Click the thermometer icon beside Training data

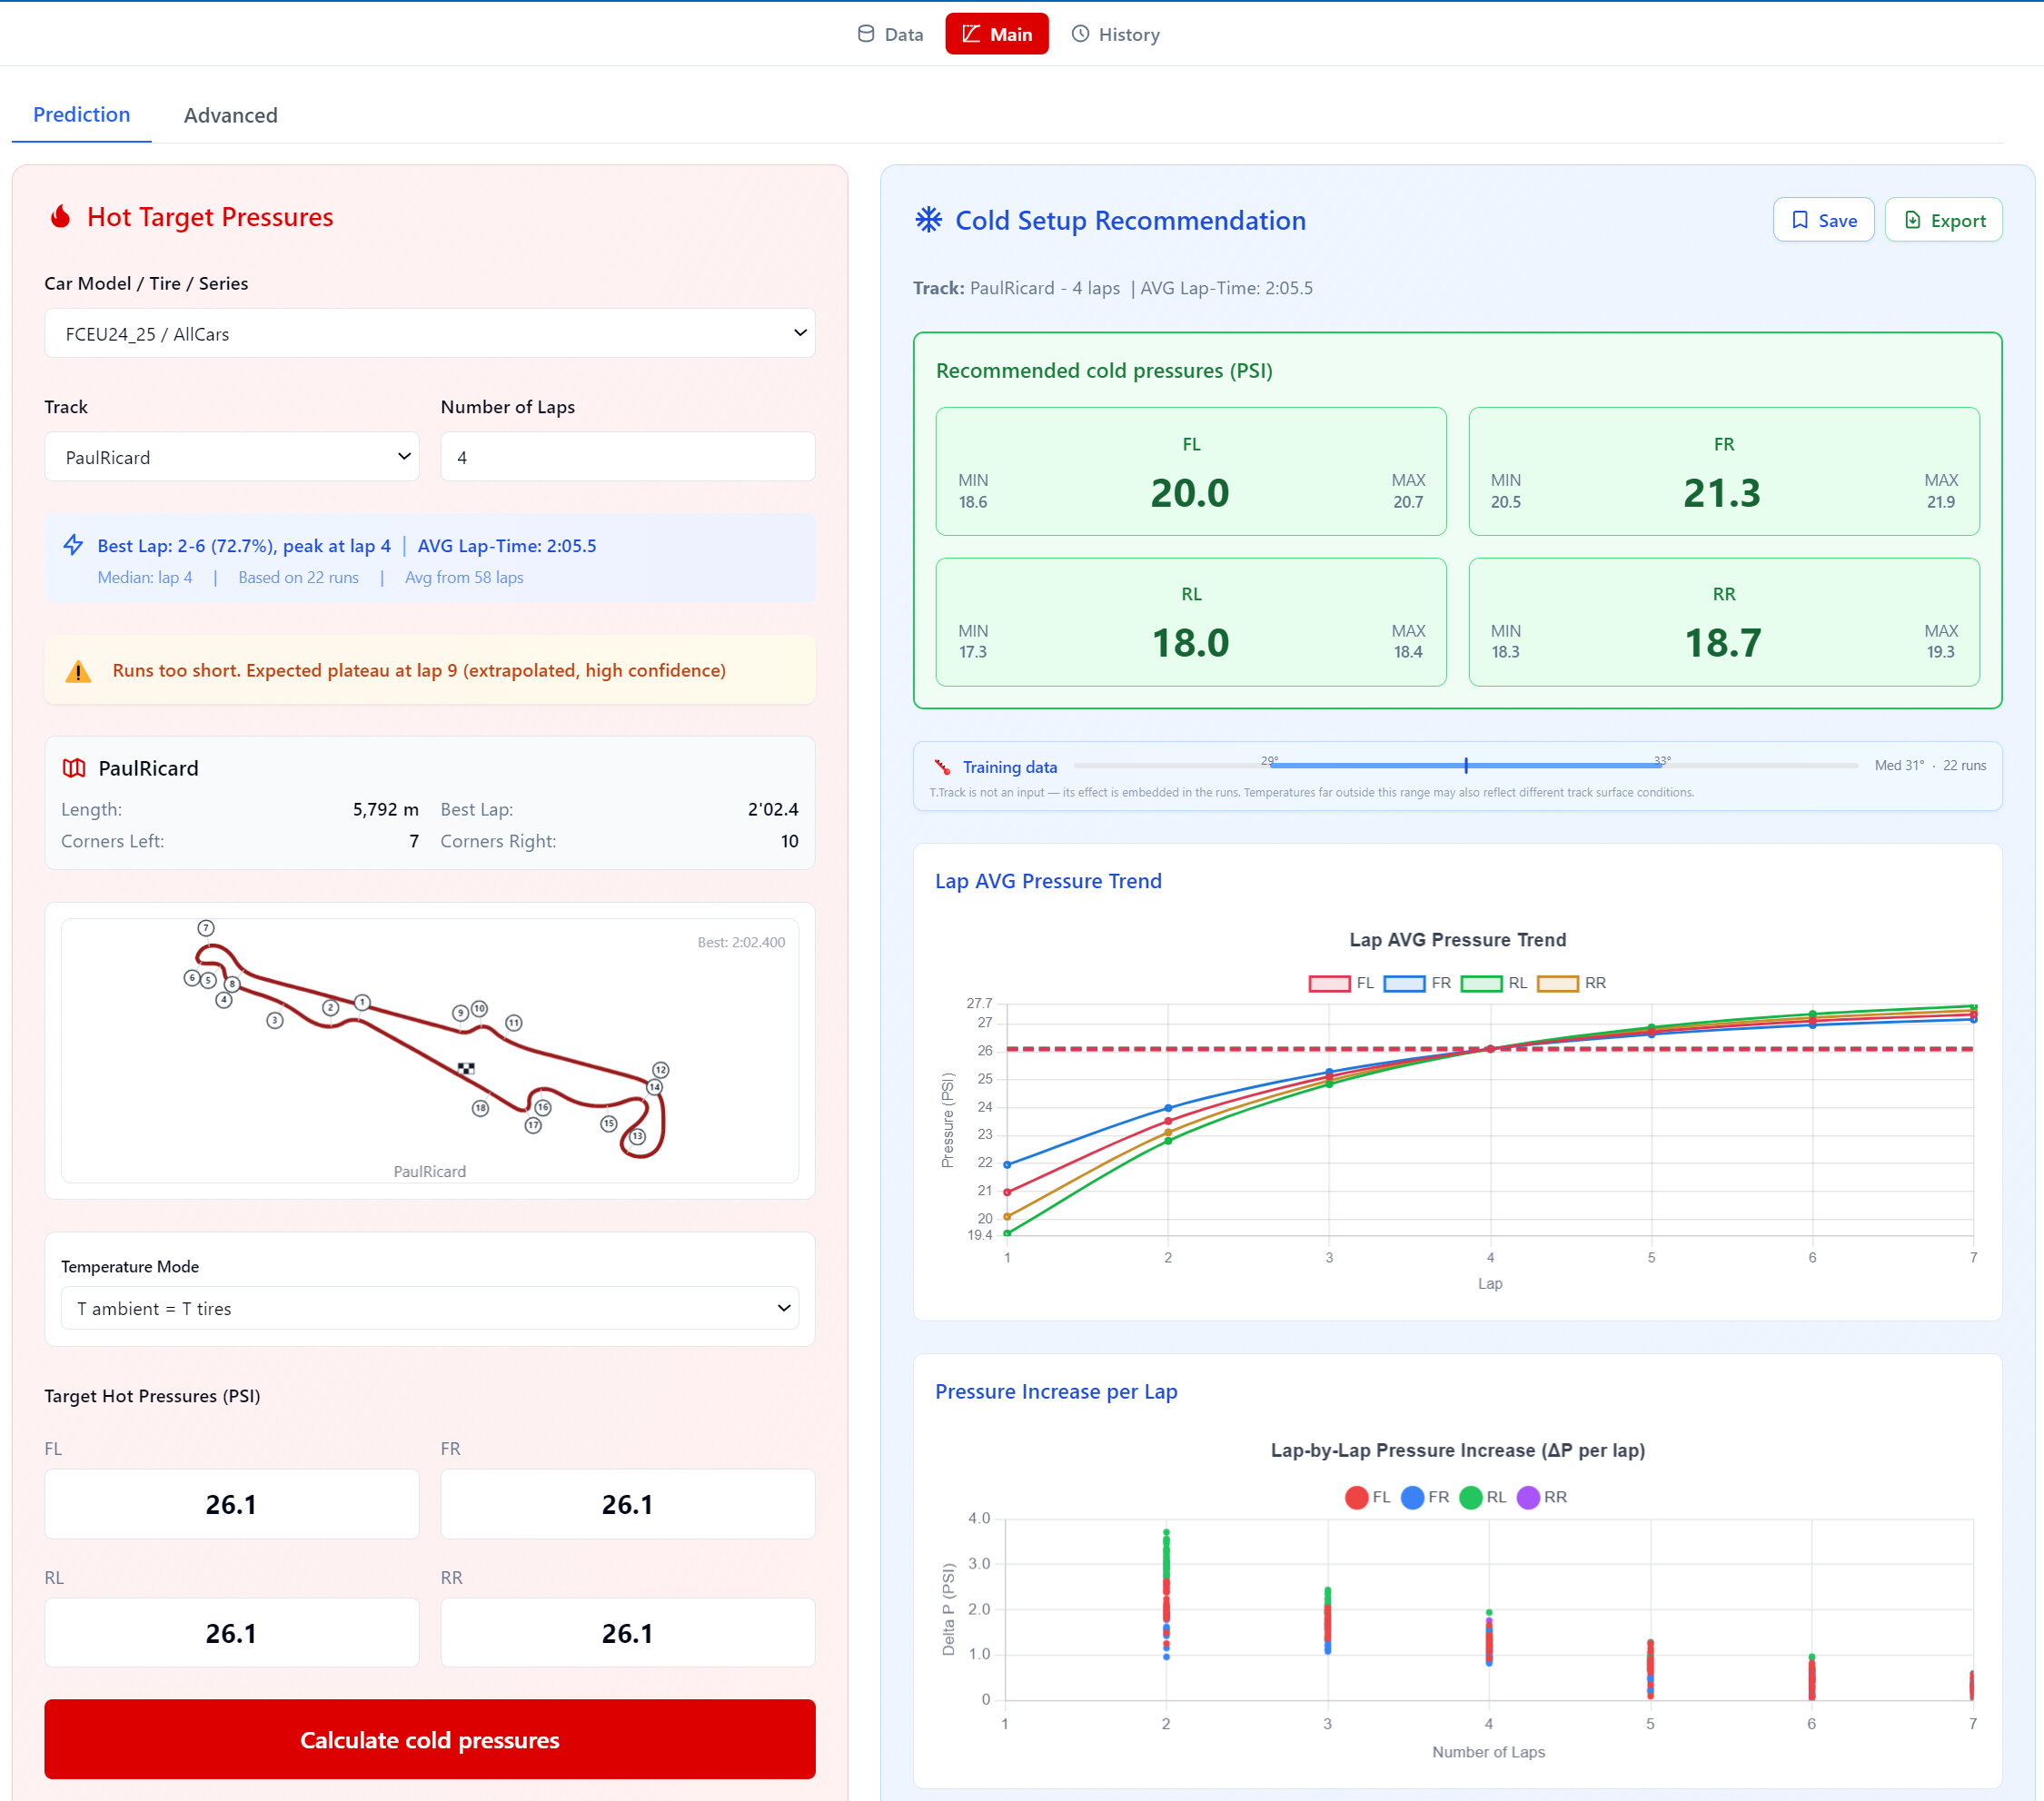click(x=942, y=767)
